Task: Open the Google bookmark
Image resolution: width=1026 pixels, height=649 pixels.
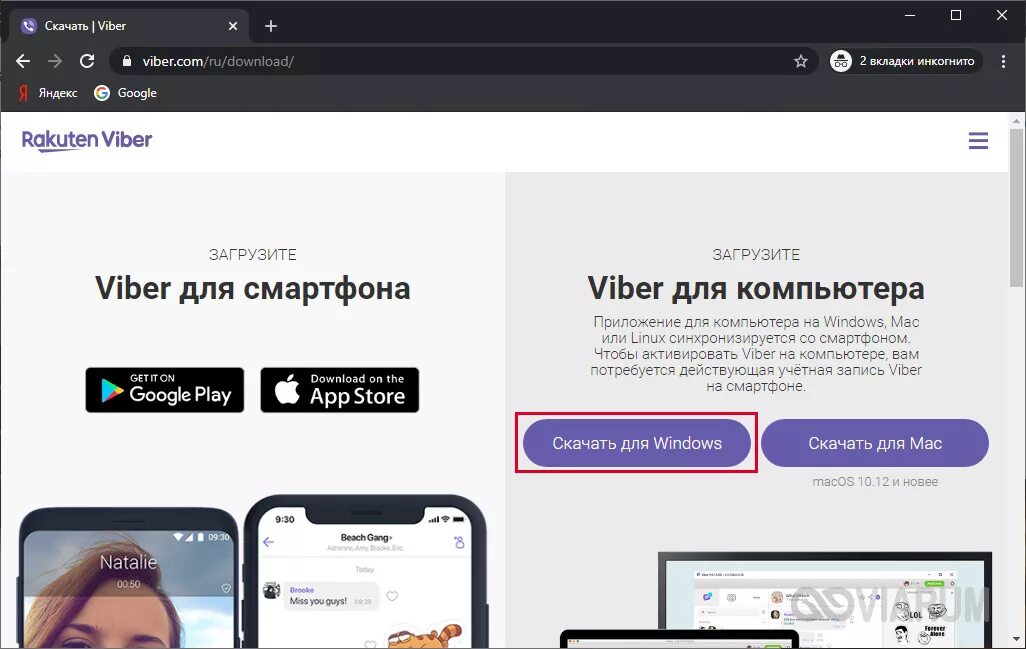Action: point(126,93)
